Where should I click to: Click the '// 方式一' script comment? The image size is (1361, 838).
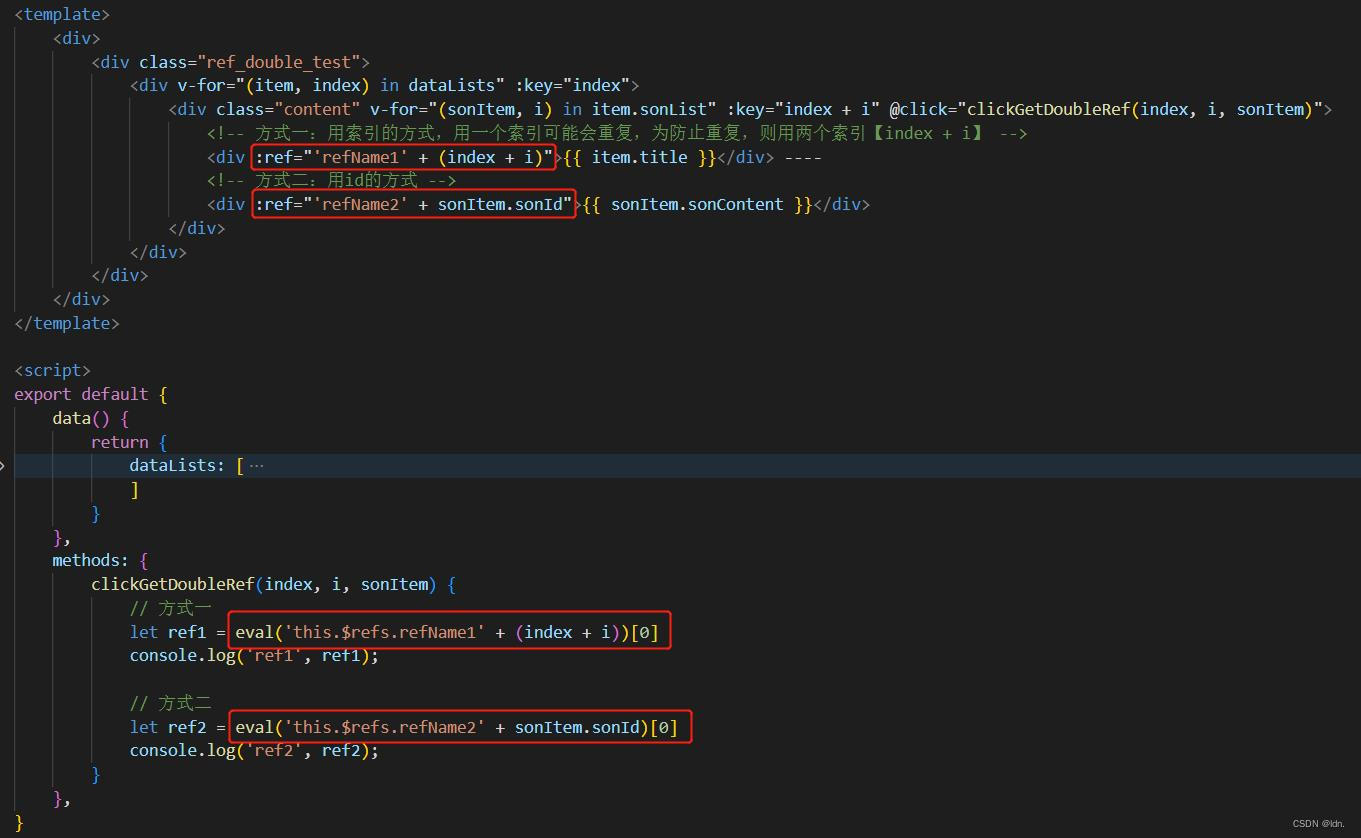coord(170,608)
